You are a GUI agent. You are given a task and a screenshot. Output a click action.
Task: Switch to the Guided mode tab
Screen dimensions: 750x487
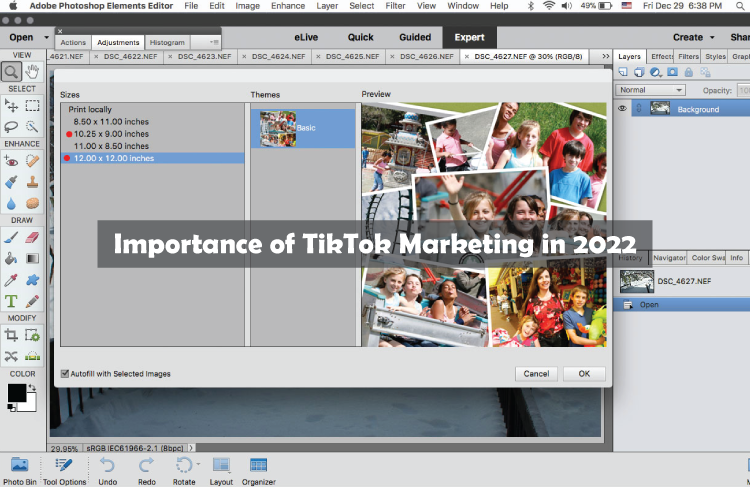pyautogui.click(x=415, y=37)
